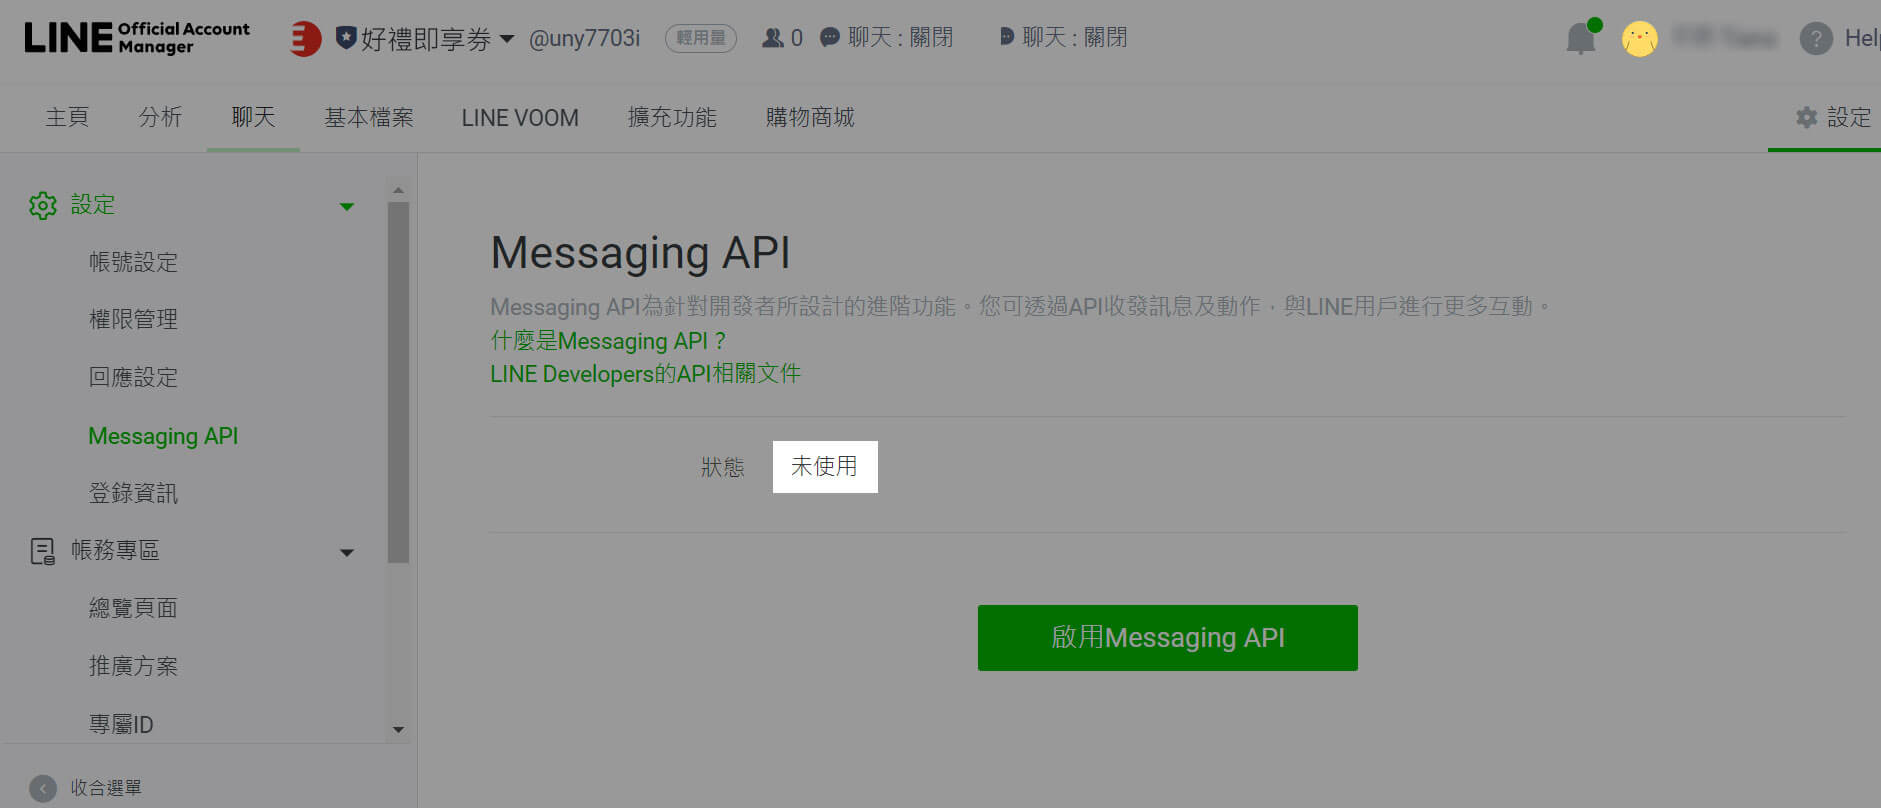Open the notifications bell
Image resolution: width=1881 pixels, height=808 pixels.
pyautogui.click(x=1582, y=38)
